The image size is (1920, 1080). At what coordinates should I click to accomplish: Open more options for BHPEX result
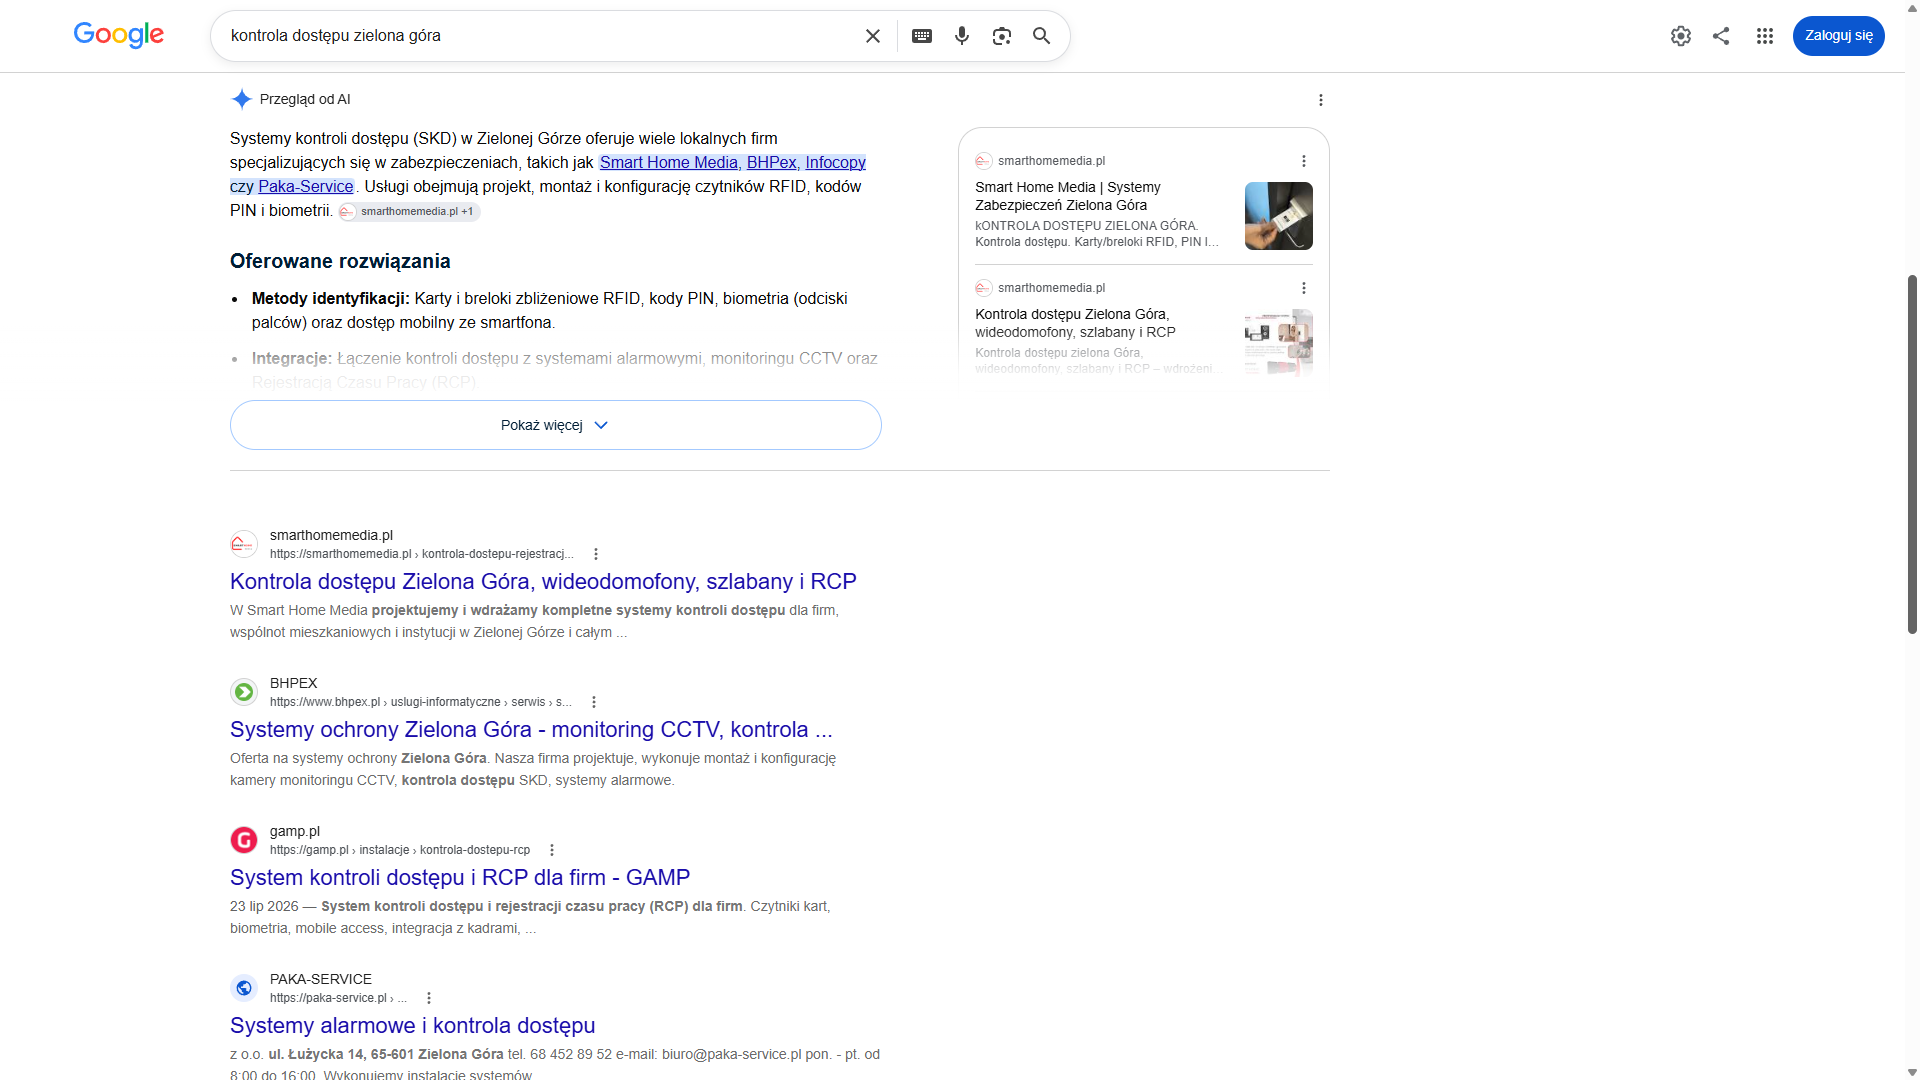[594, 702]
